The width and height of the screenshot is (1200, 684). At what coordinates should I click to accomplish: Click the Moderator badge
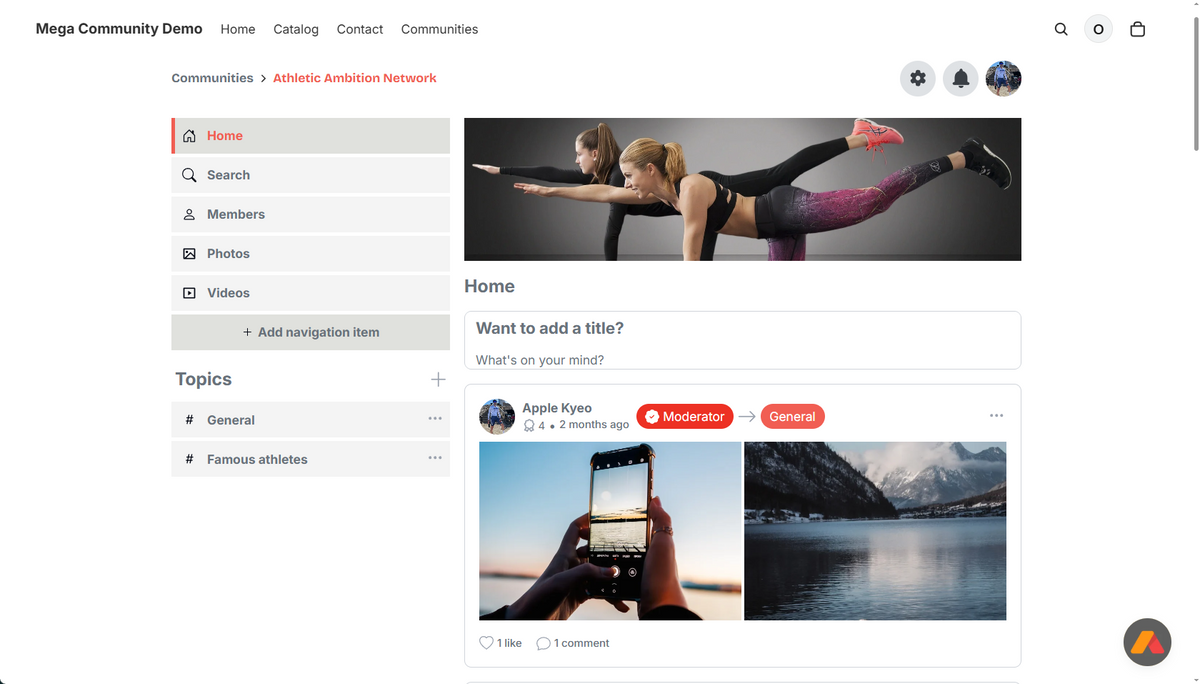coord(685,416)
